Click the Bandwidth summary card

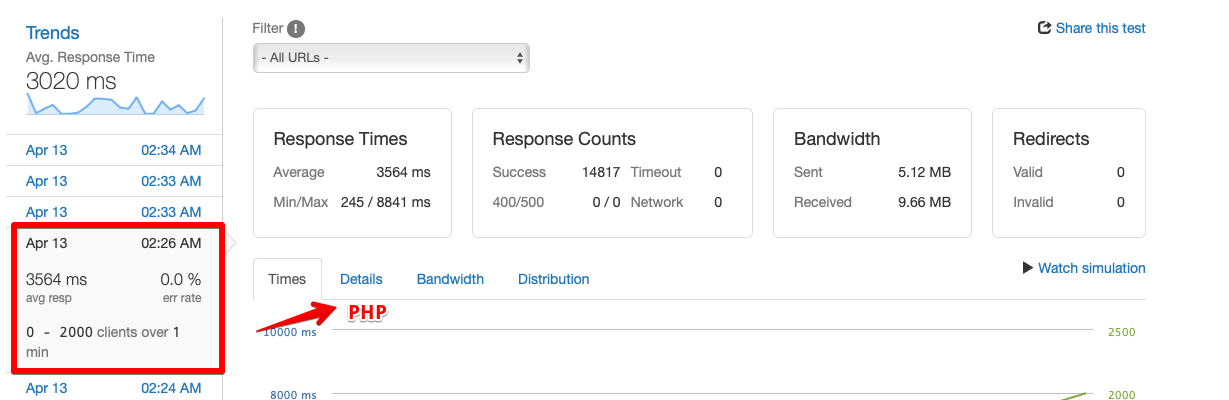[872, 173]
